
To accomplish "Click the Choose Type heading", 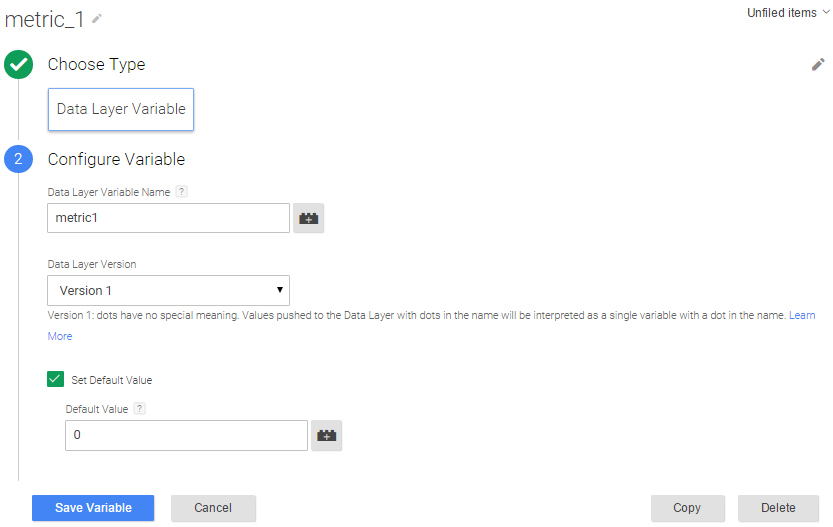I will 96,64.
